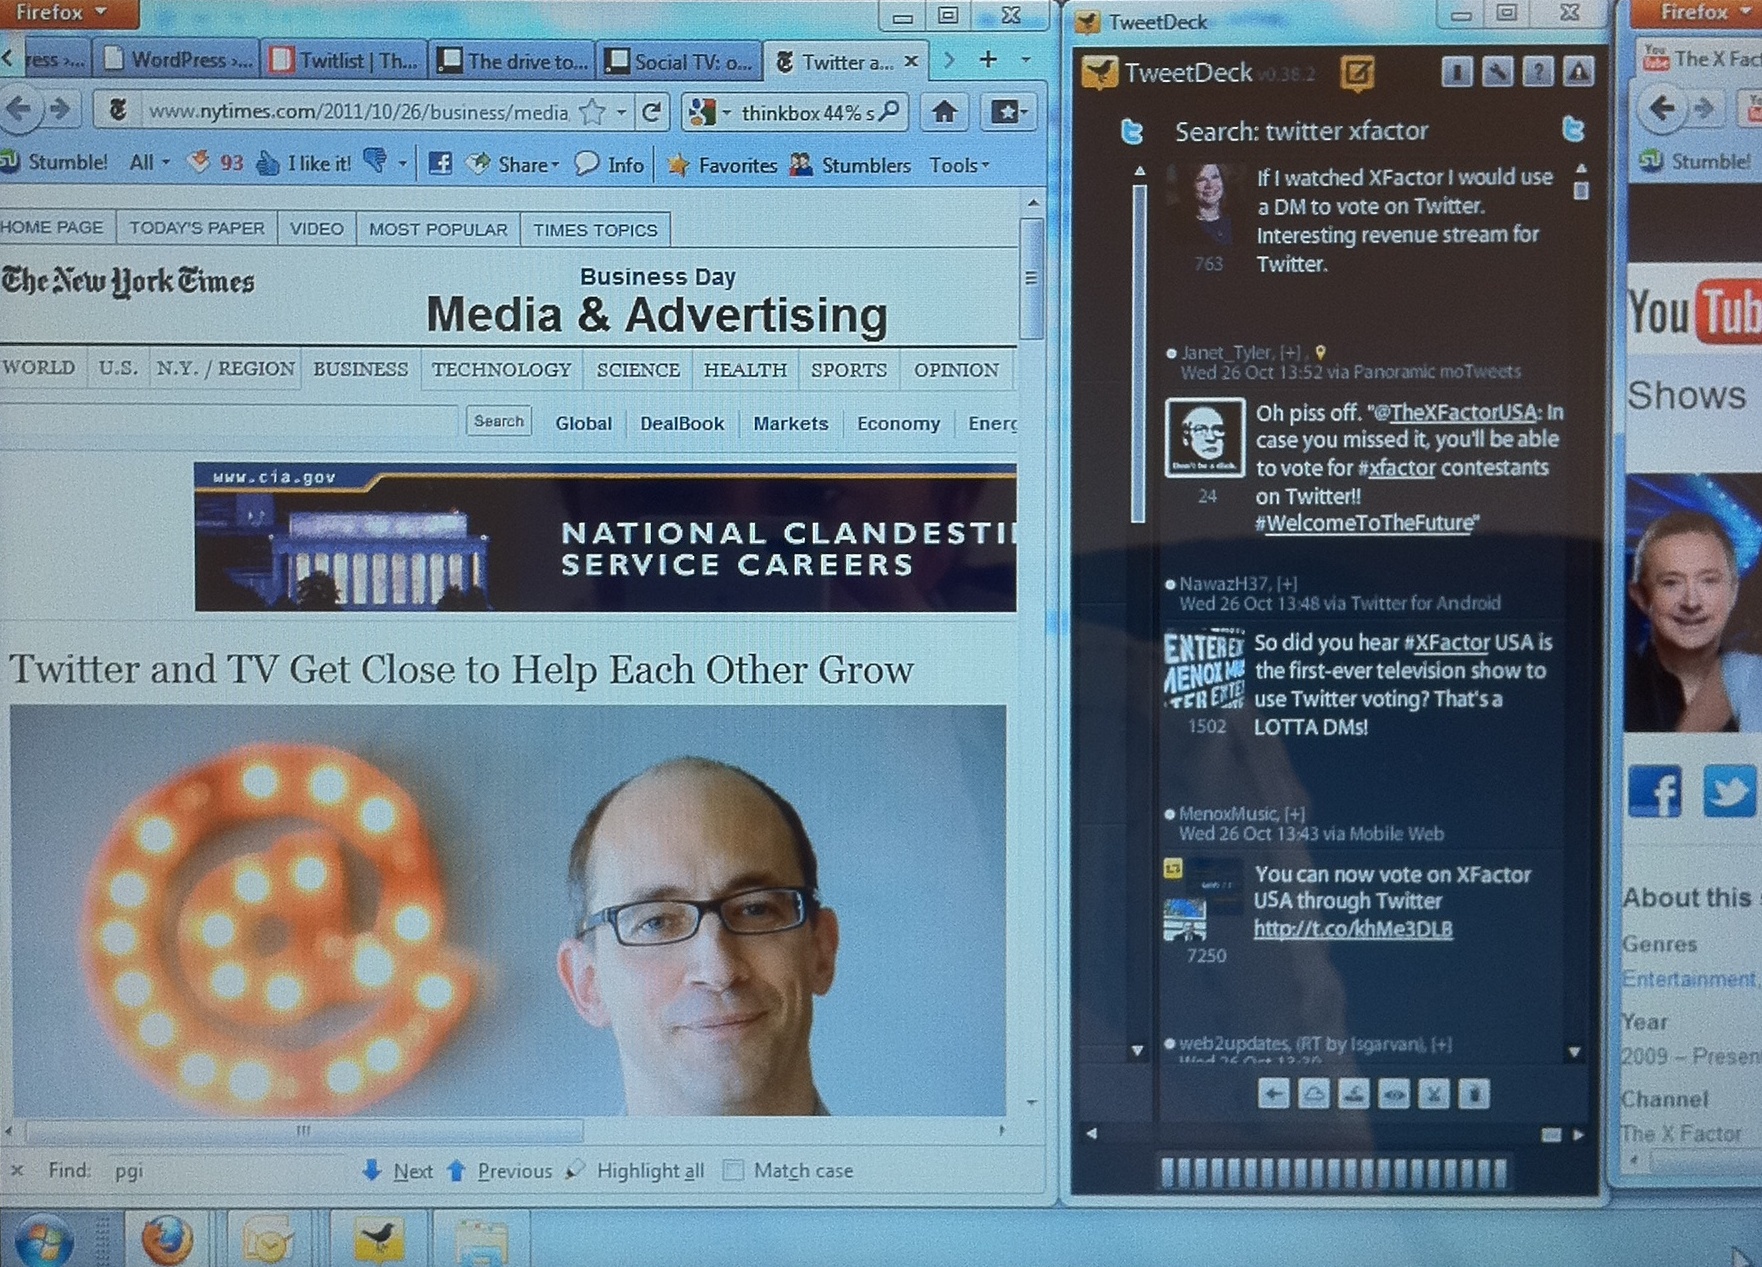Click the I like it! button
Image resolution: width=1762 pixels, height=1267 pixels.
[306, 163]
